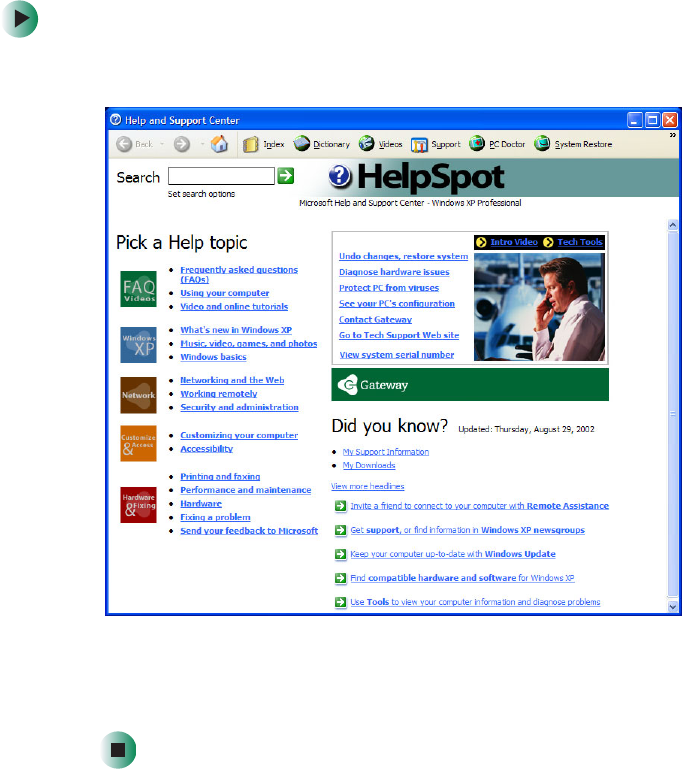
Task: Click the FAQ Videos topic icon
Action: coord(139,289)
